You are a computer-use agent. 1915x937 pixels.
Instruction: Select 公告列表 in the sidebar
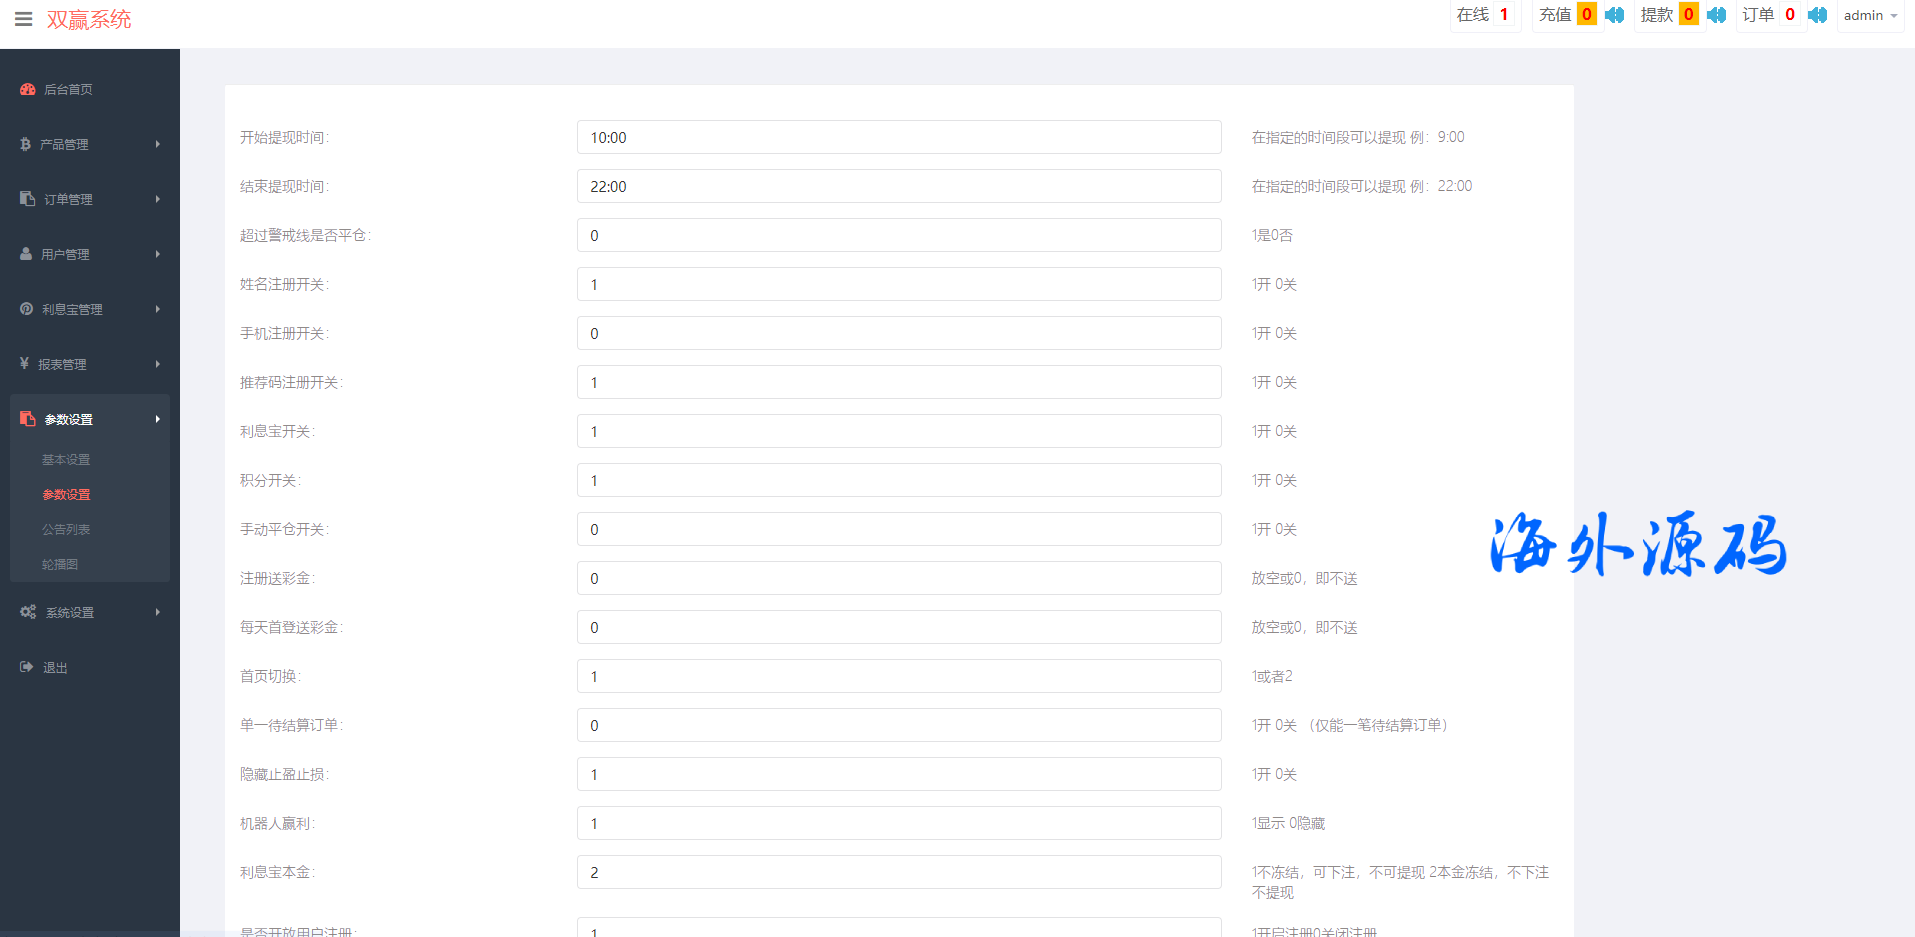click(x=66, y=530)
